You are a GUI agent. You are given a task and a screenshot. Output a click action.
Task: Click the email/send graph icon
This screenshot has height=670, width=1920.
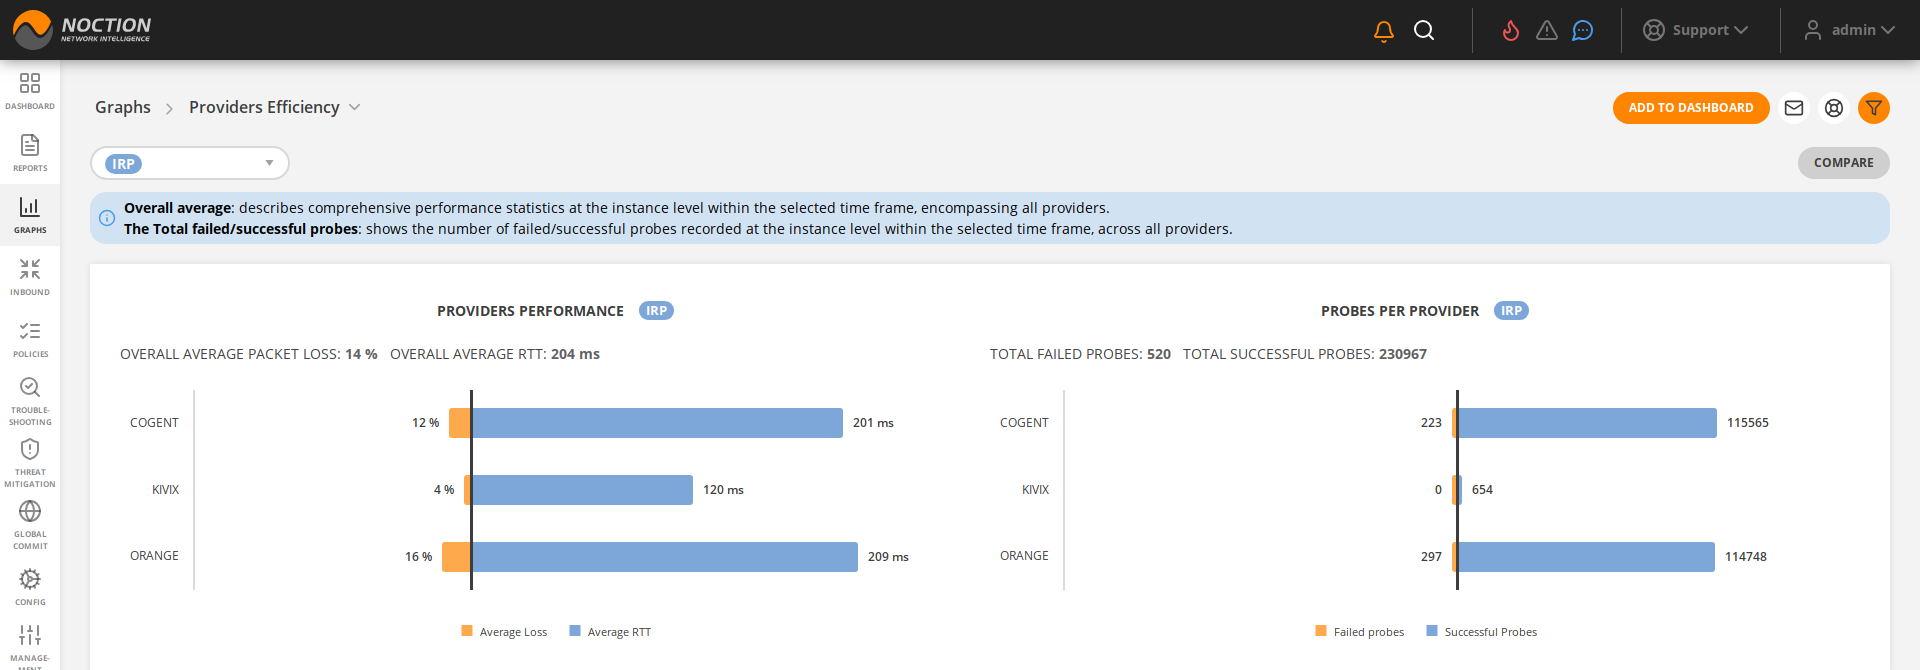pyautogui.click(x=1793, y=108)
